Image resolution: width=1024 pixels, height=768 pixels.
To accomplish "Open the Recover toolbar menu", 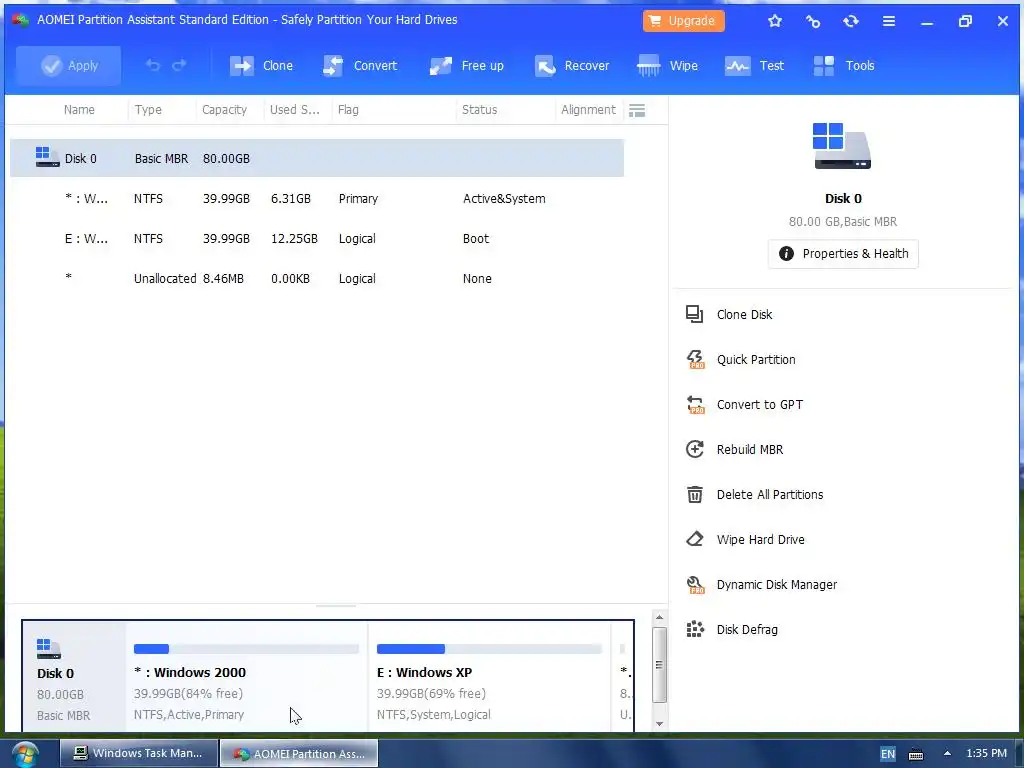I will click(571, 65).
